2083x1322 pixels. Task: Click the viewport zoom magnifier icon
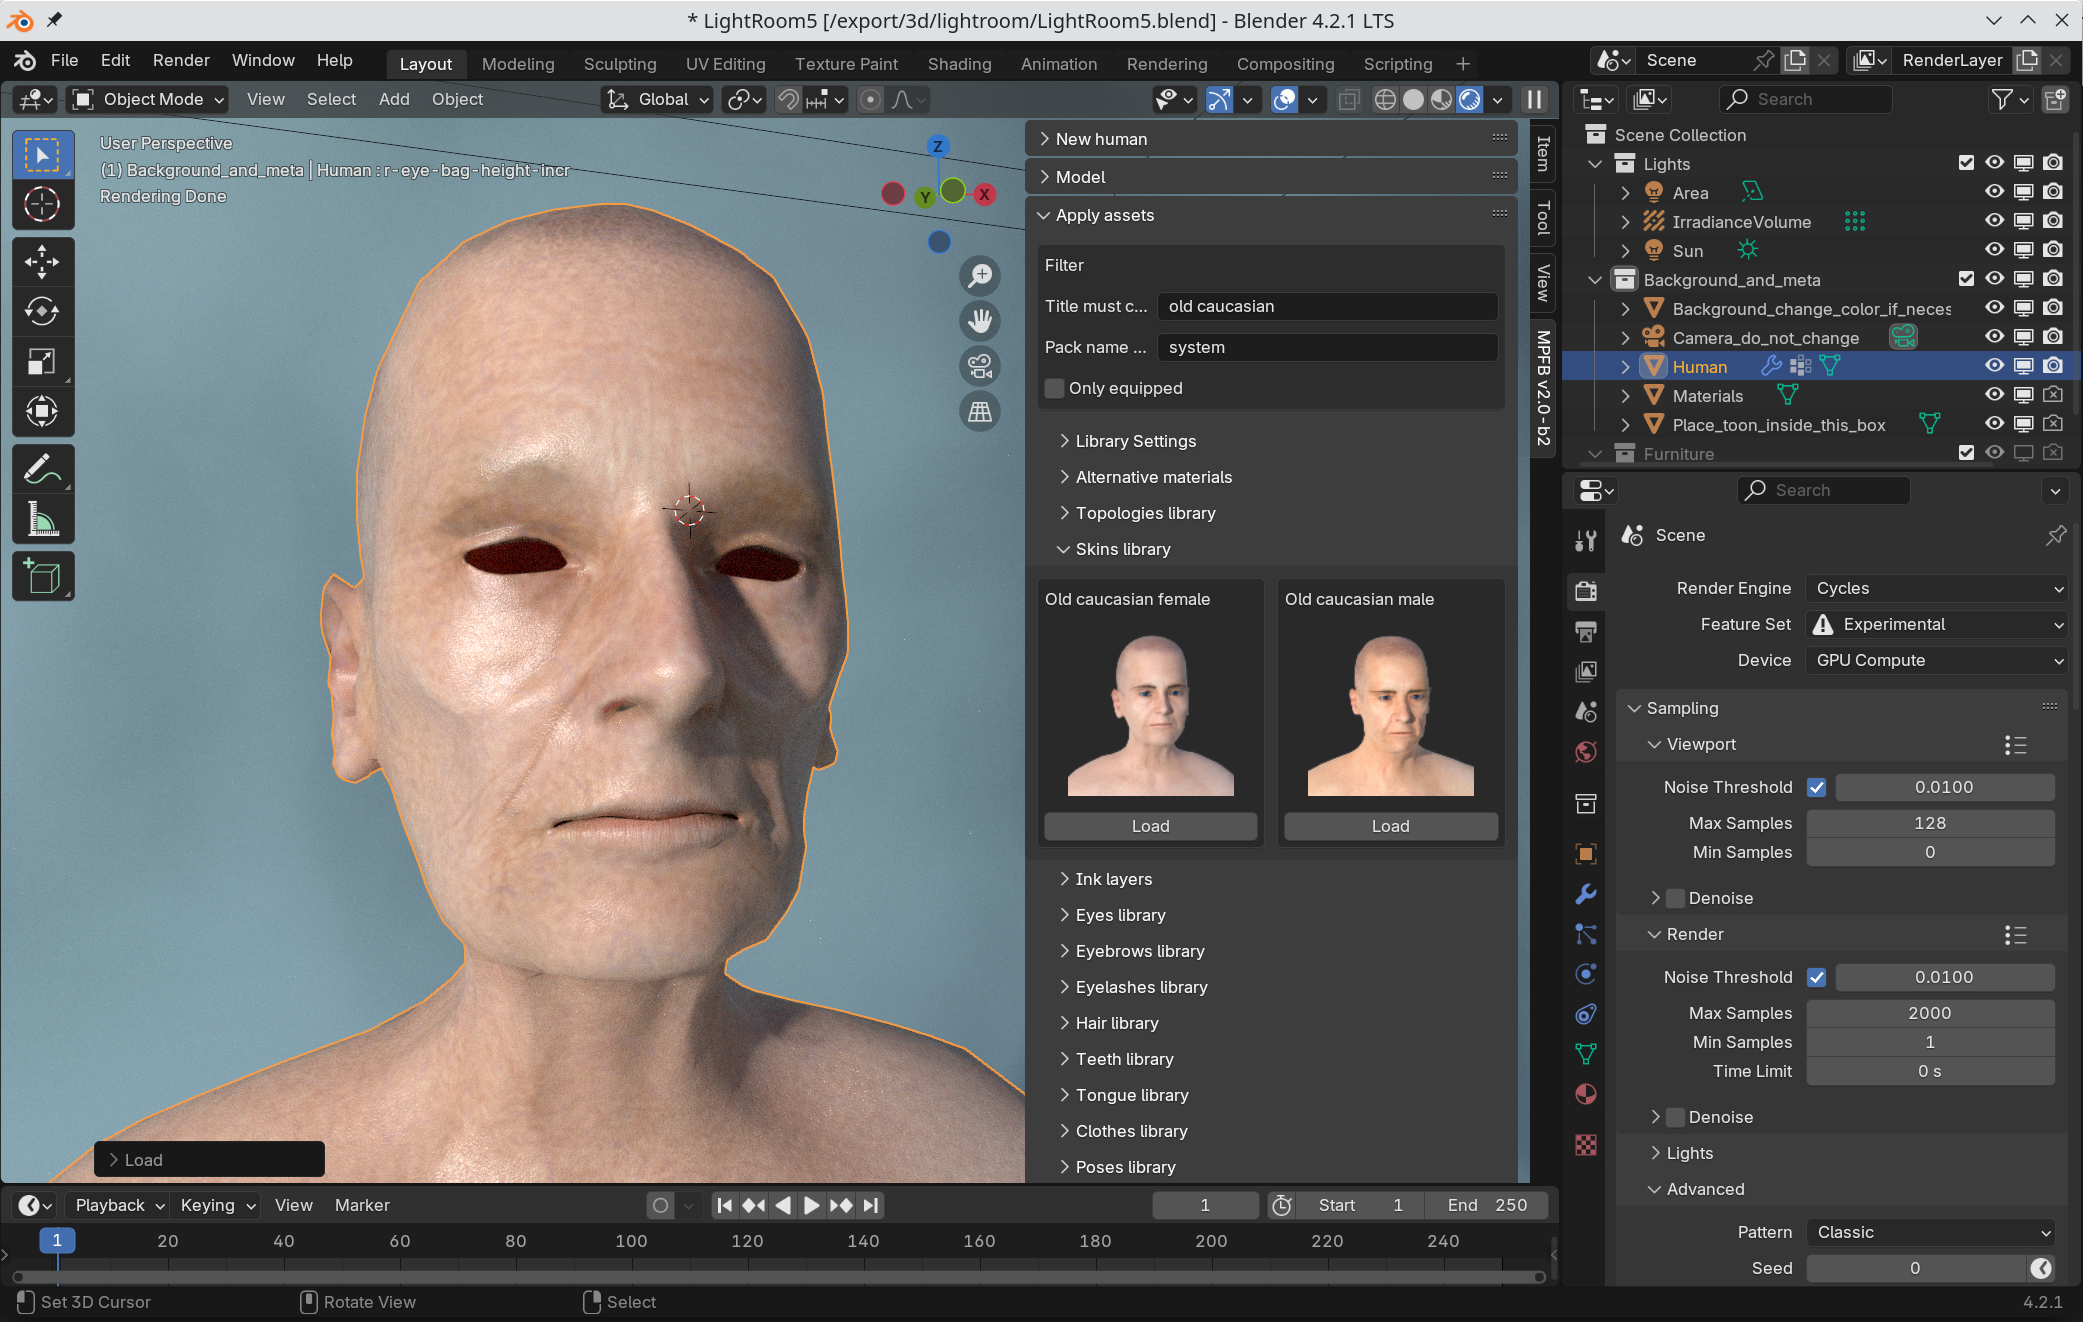click(x=980, y=275)
